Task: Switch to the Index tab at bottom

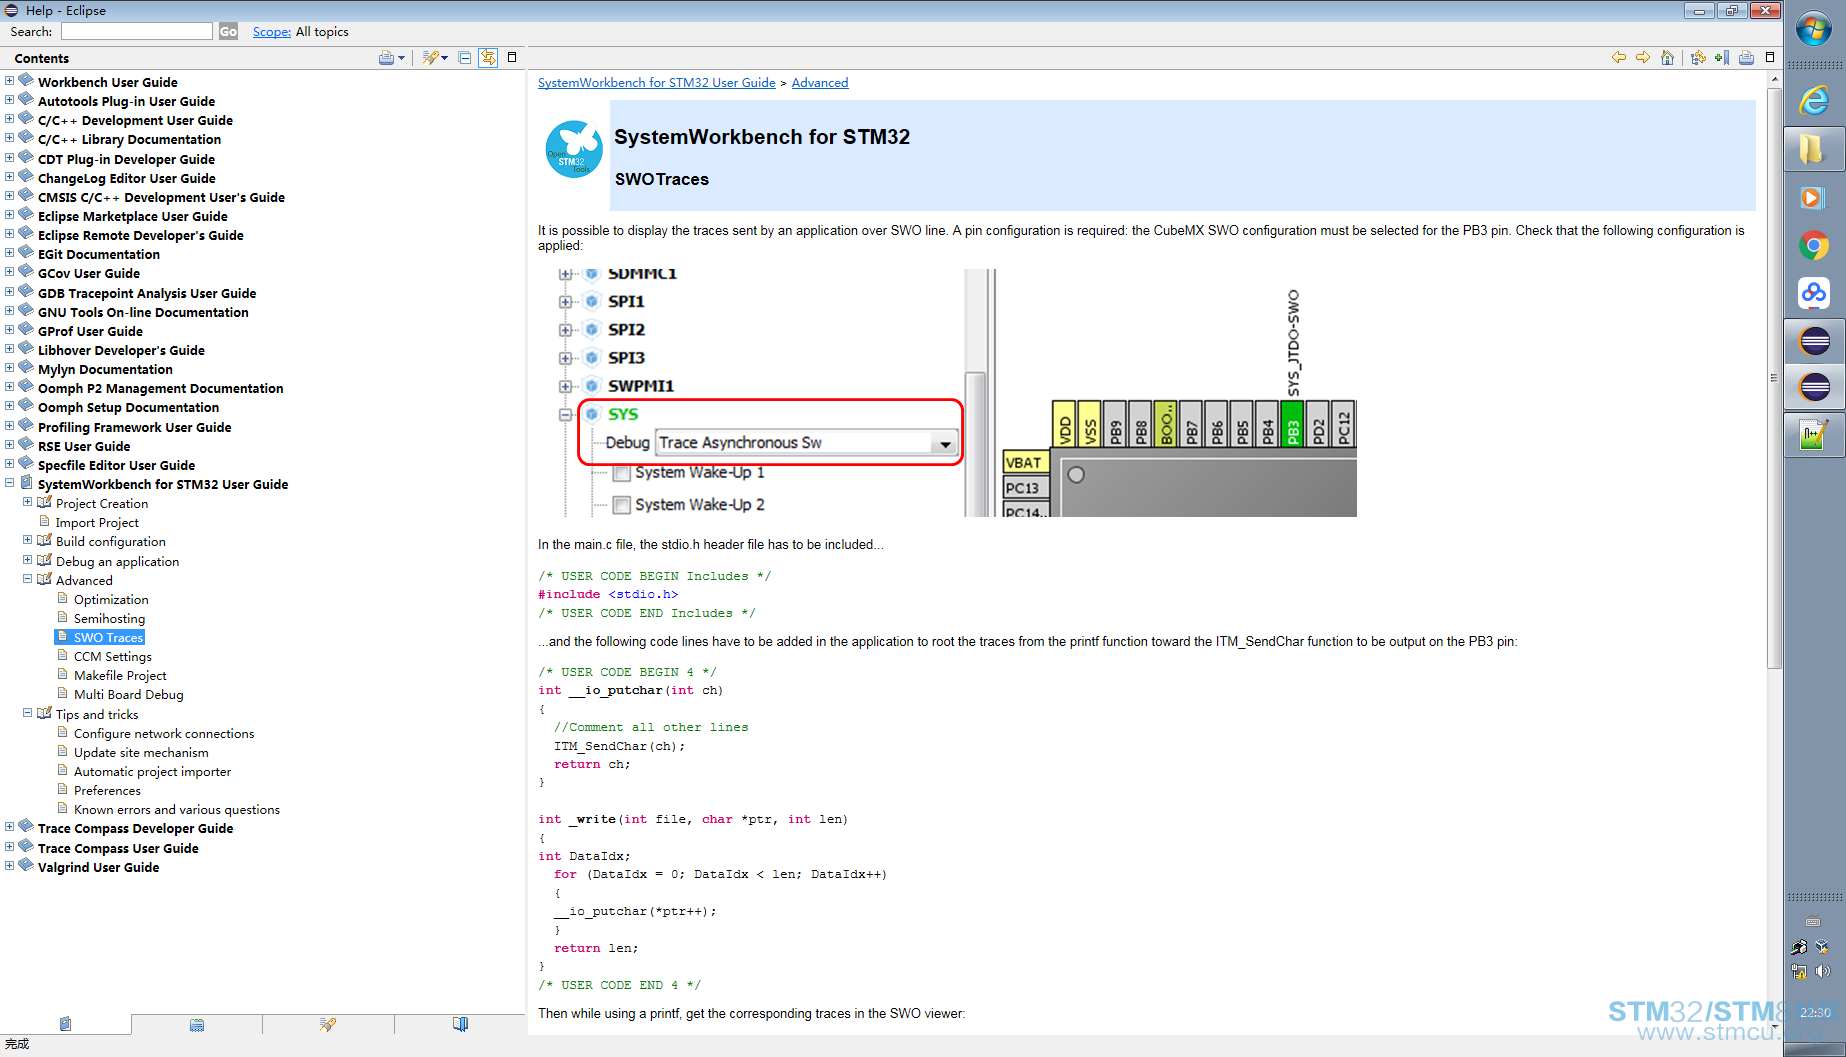Action: pyautogui.click(x=197, y=1024)
